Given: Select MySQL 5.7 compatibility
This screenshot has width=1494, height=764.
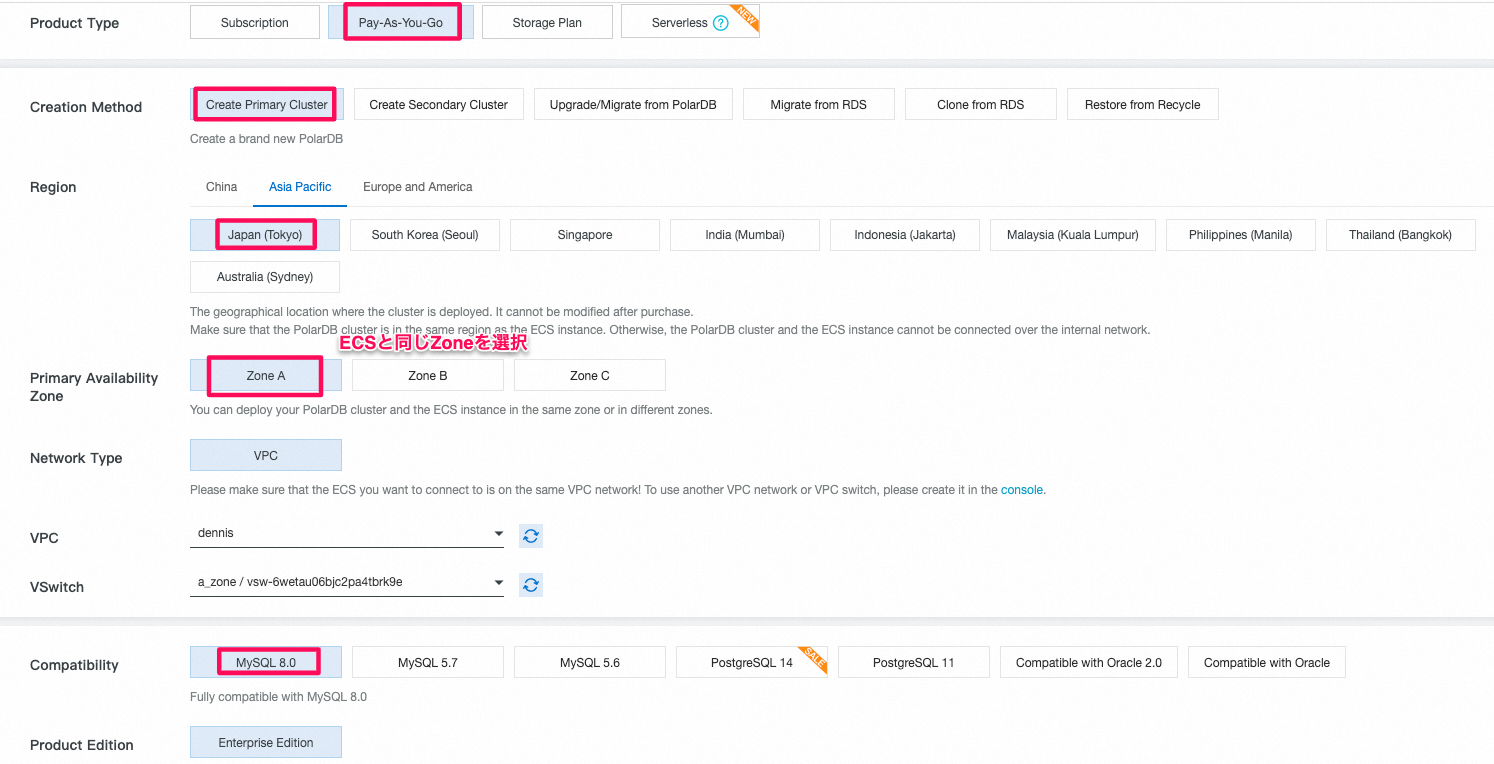Looking at the screenshot, I should coord(428,663).
